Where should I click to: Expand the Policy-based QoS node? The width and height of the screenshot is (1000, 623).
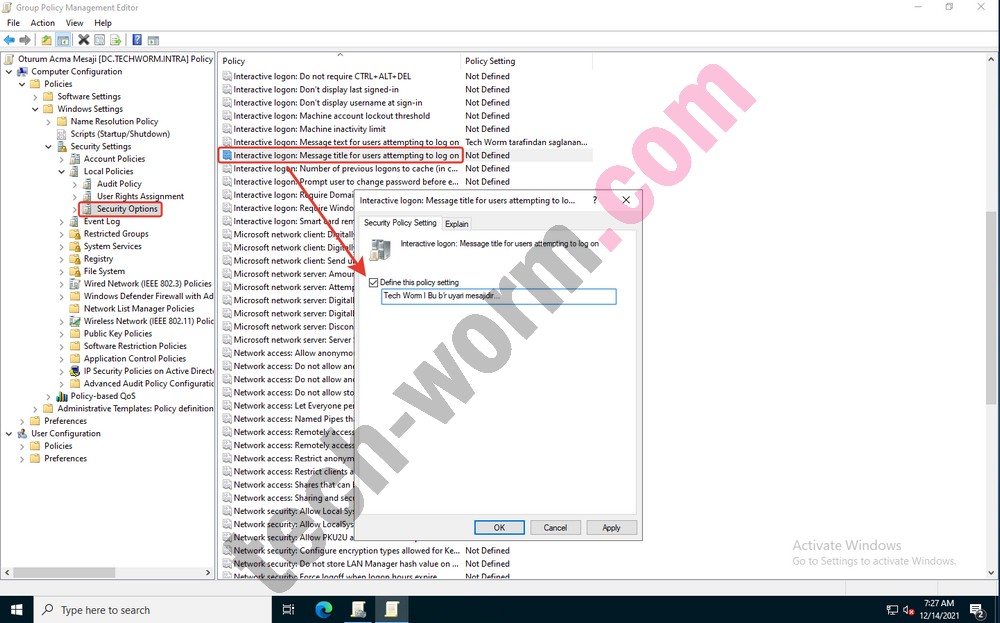click(x=48, y=396)
